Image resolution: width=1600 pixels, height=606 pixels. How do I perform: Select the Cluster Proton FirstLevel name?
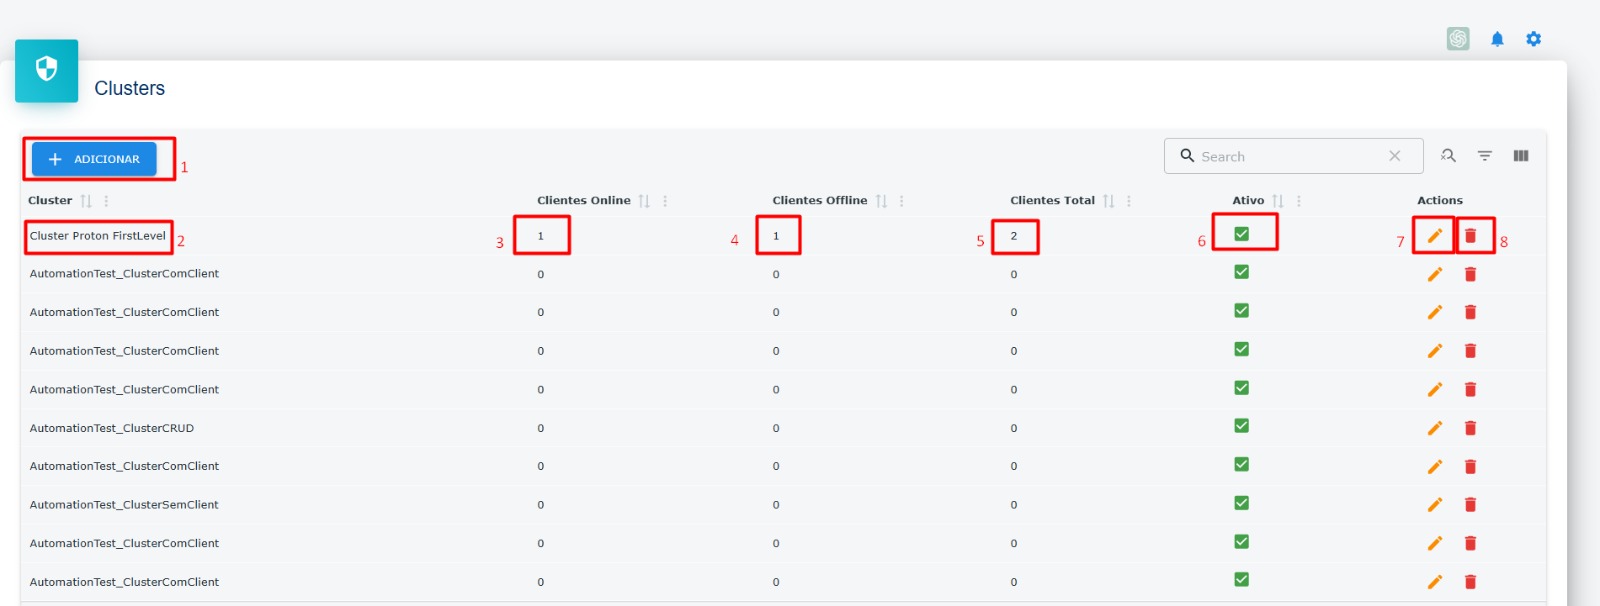tap(98, 236)
